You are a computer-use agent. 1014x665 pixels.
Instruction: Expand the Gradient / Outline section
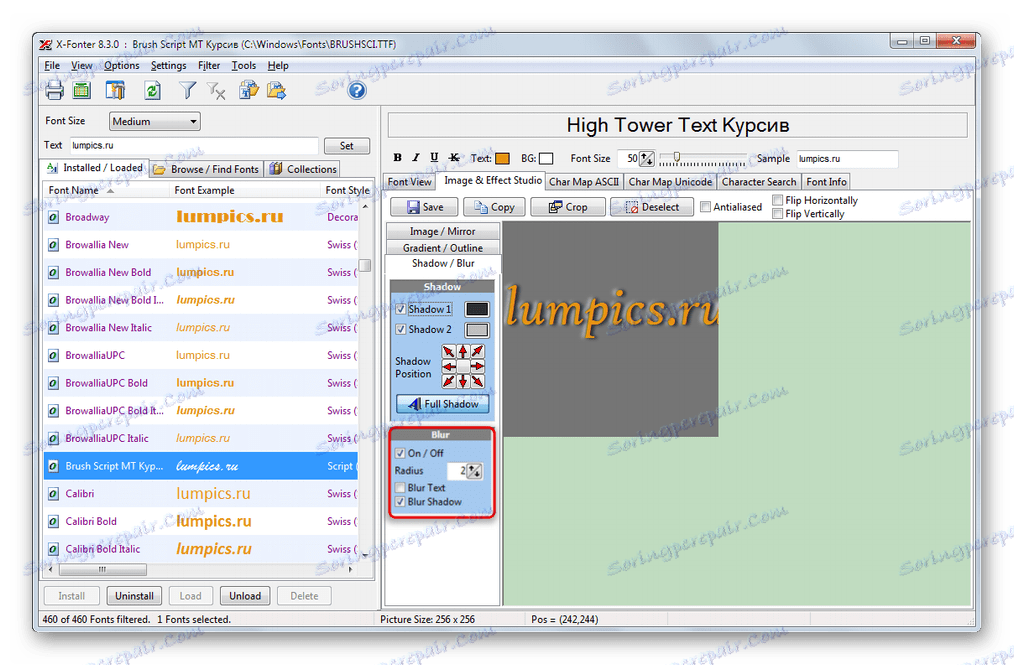click(x=442, y=248)
